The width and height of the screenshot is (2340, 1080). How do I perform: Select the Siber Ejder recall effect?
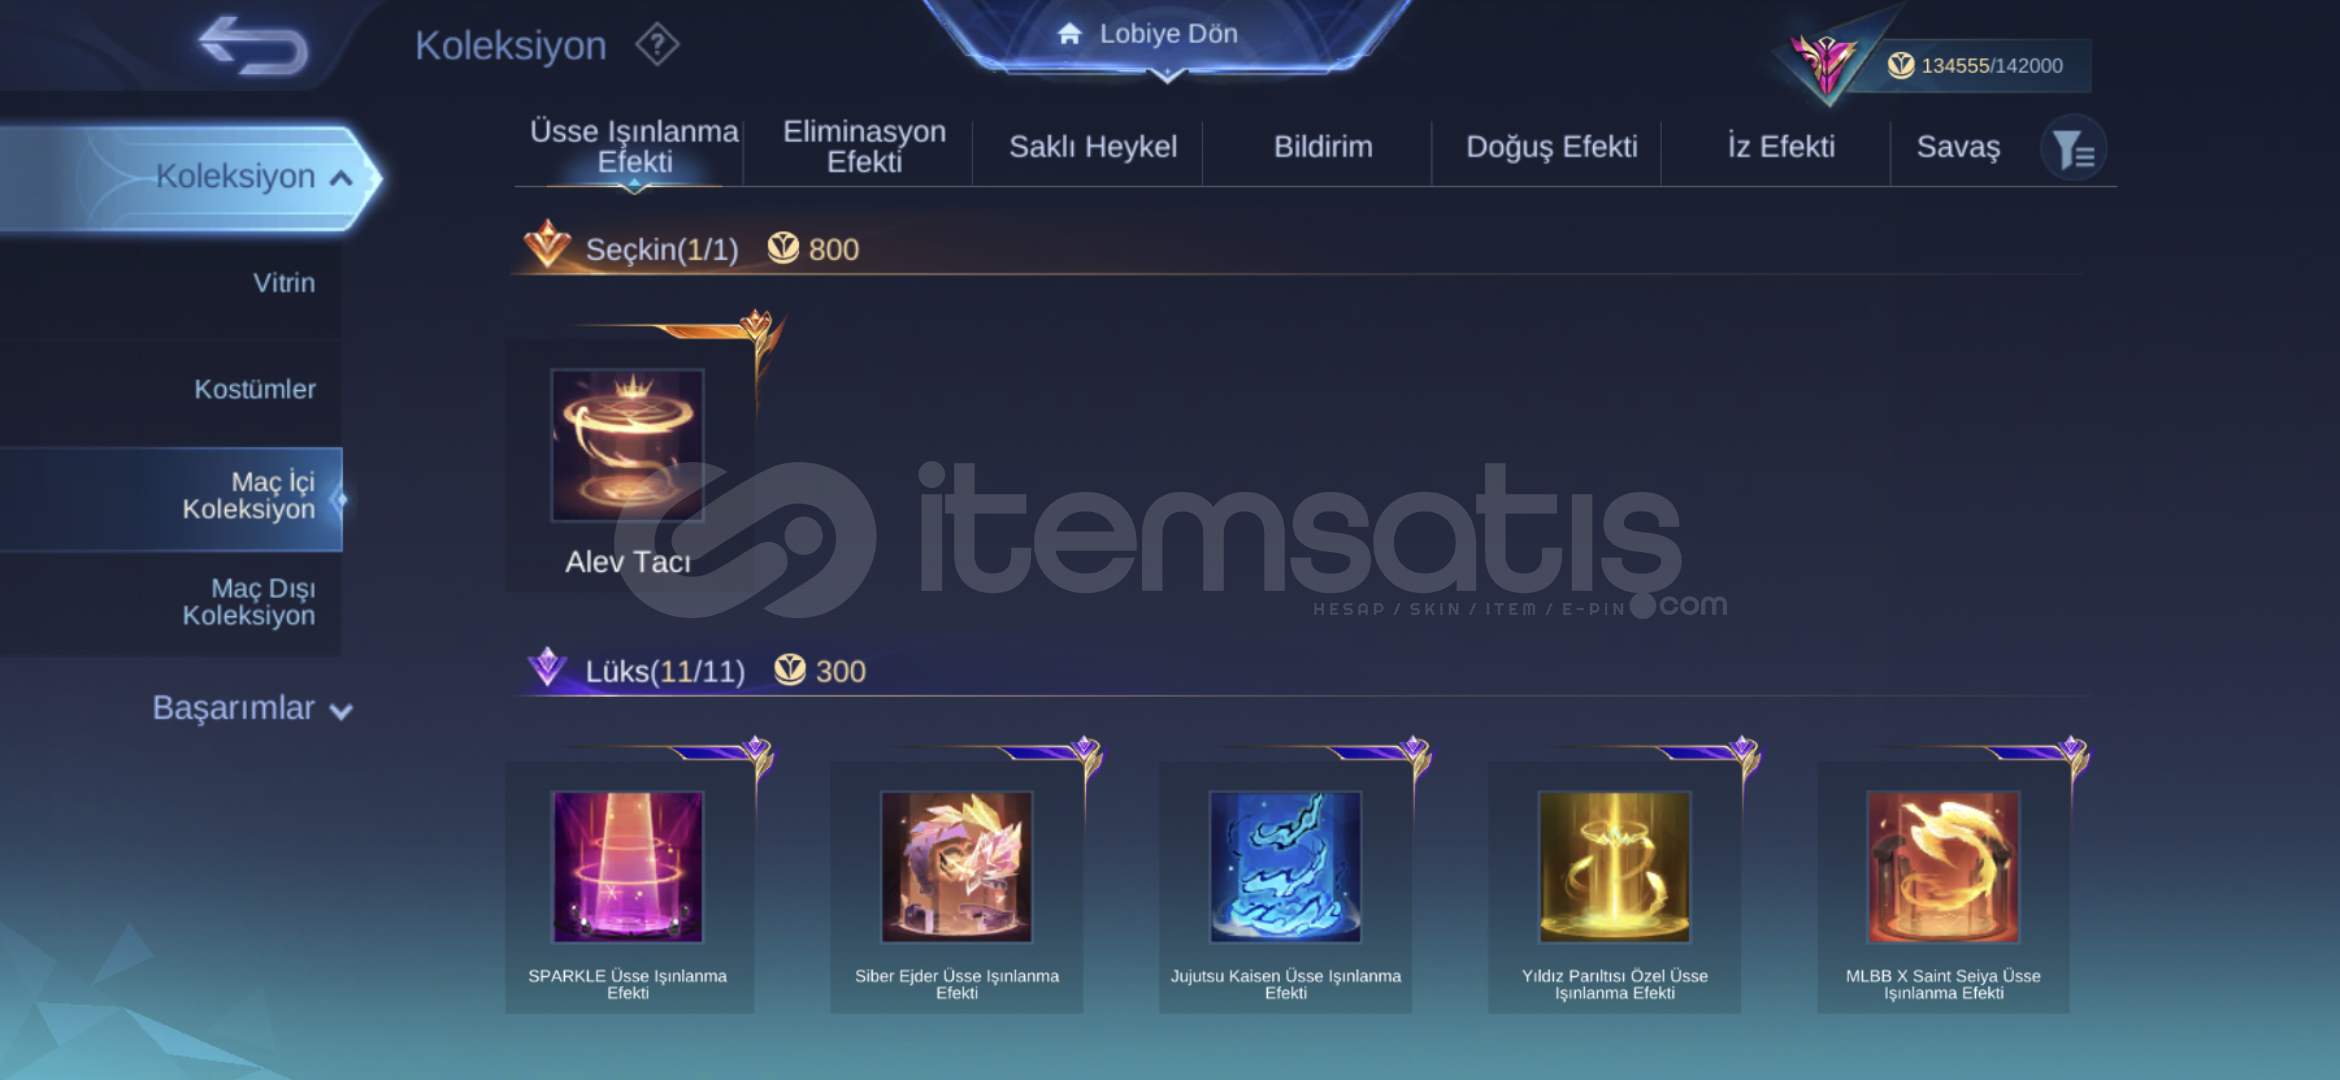[x=956, y=867]
